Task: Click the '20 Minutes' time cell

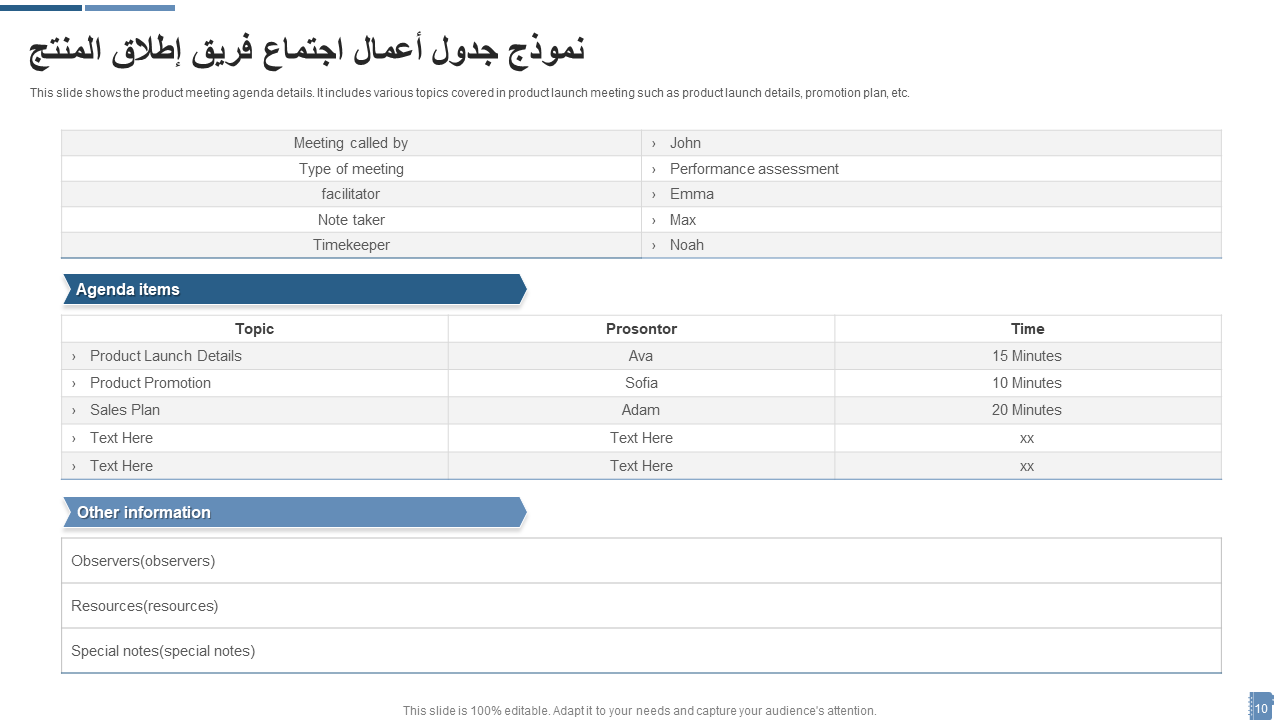Action: point(1028,410)
